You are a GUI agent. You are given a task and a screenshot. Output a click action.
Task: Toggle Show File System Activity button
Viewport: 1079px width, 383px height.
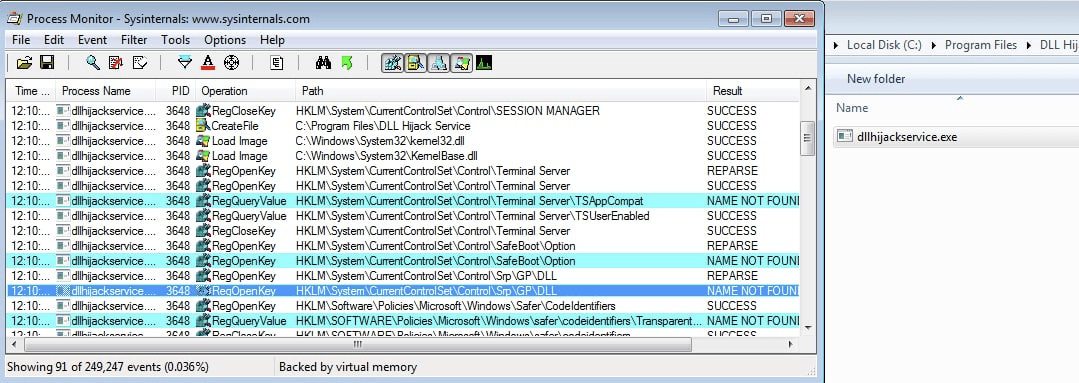click(x=416, y=63)
